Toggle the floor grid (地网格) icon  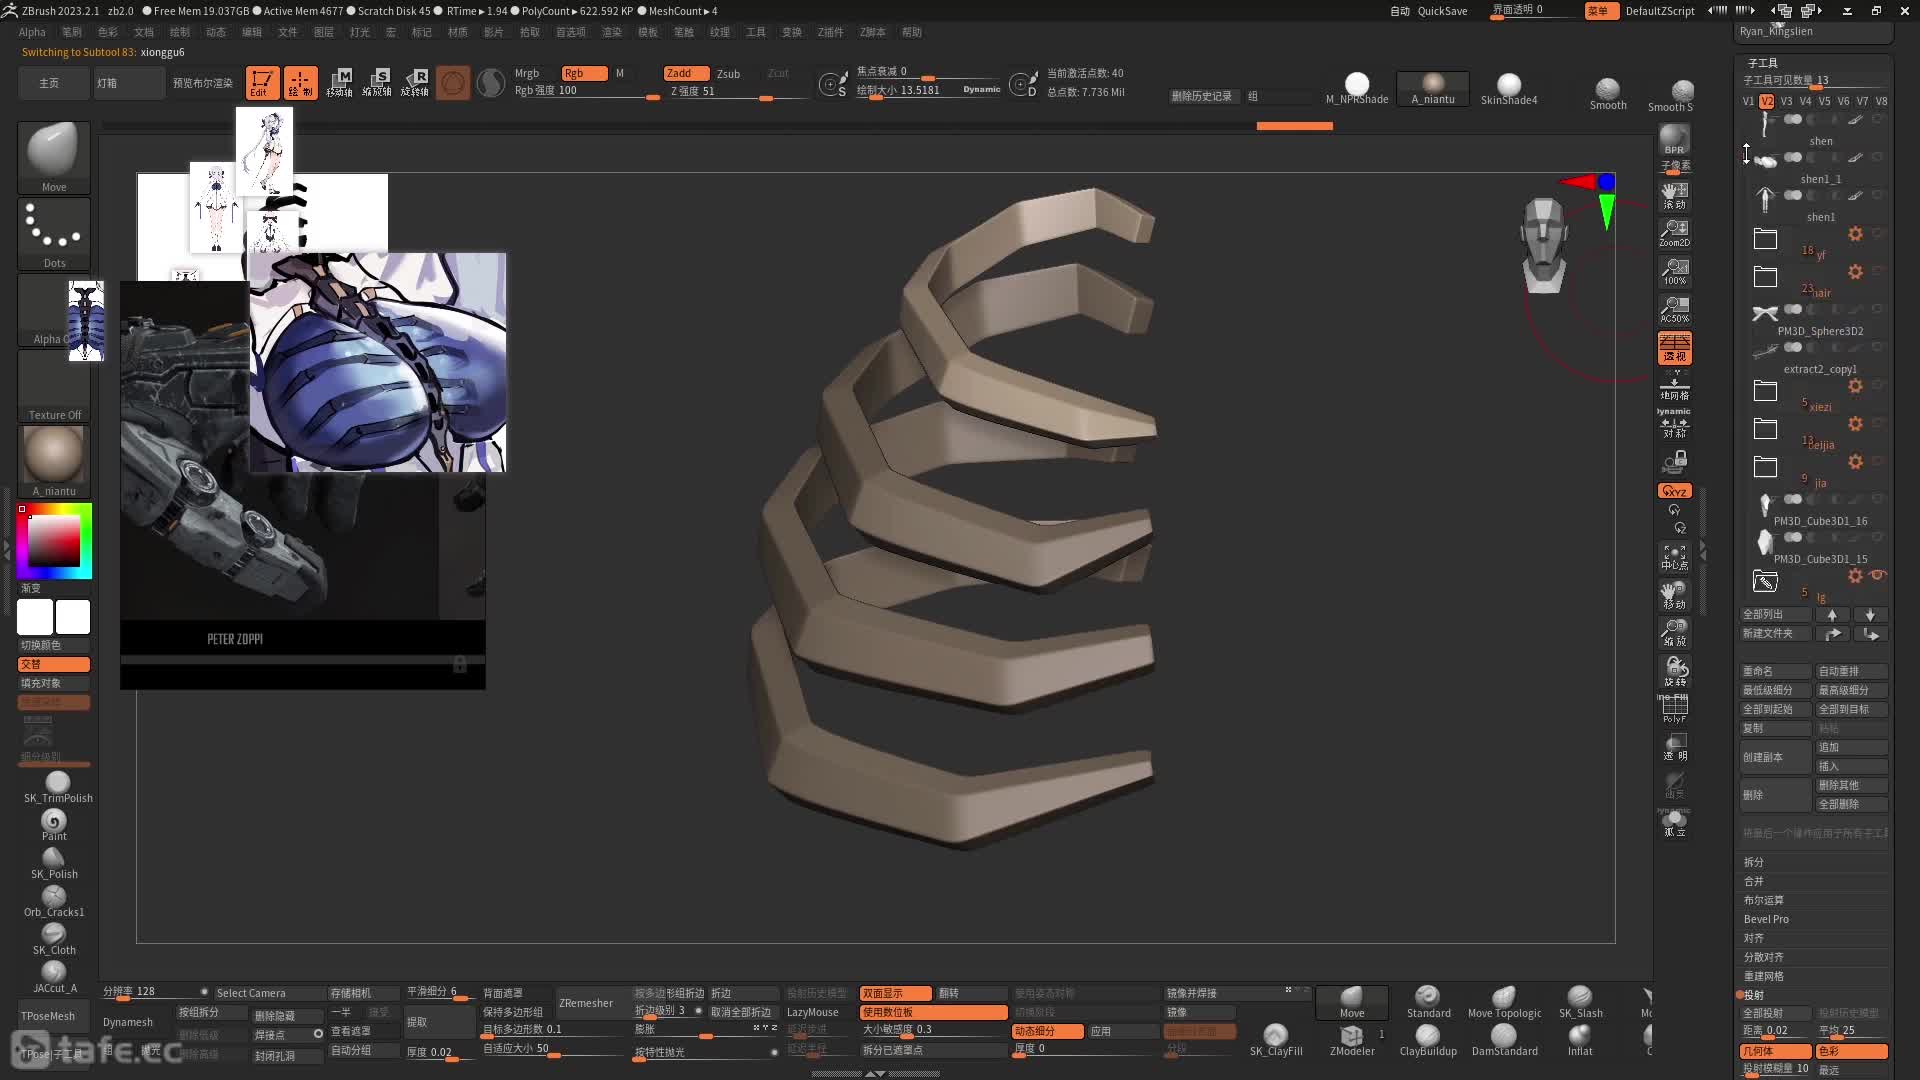point(1674,386)
